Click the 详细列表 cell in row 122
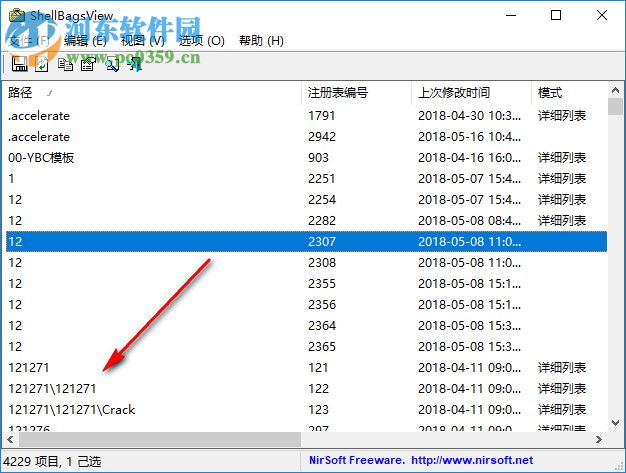 click(562, 389)
